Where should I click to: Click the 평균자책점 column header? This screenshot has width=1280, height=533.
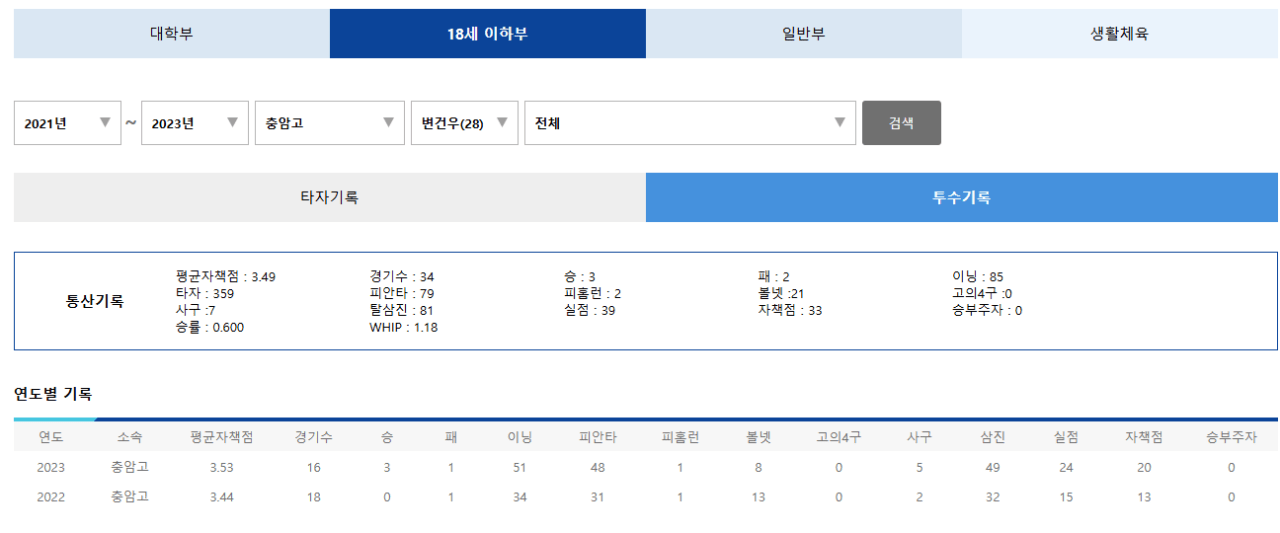coord(221,437)
